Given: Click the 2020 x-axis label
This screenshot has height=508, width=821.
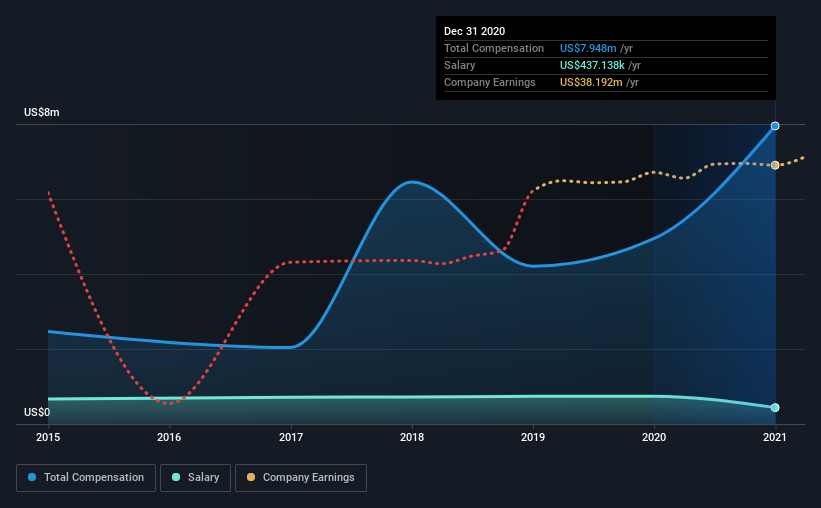Looking at the screenshot, I should 654,437.
